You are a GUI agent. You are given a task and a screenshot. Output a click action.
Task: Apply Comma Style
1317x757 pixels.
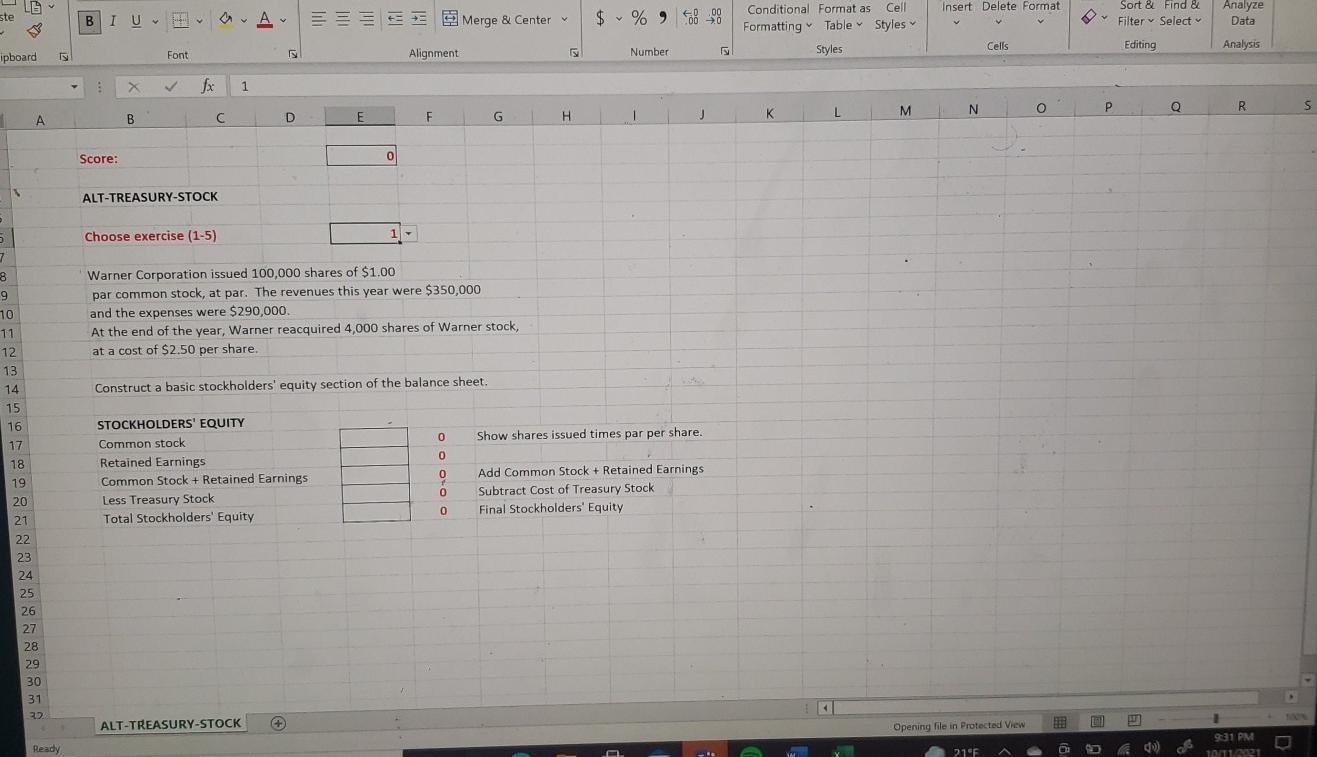pyautogui.click(x=662, y=19)
